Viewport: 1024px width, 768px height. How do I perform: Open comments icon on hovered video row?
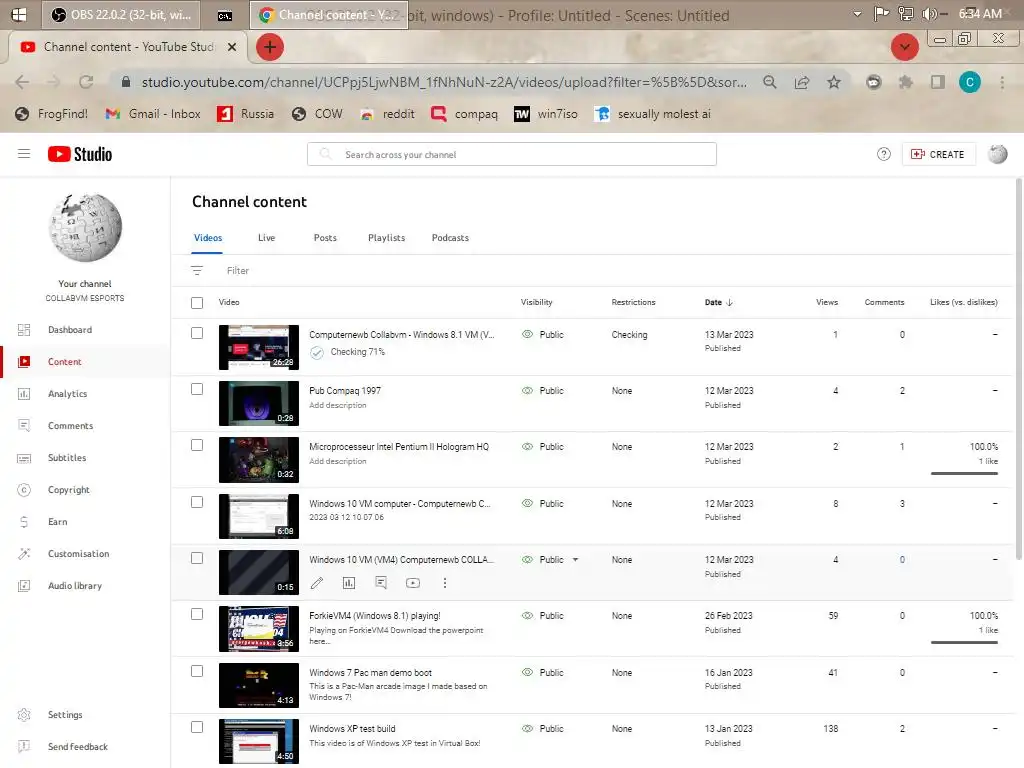381,583
